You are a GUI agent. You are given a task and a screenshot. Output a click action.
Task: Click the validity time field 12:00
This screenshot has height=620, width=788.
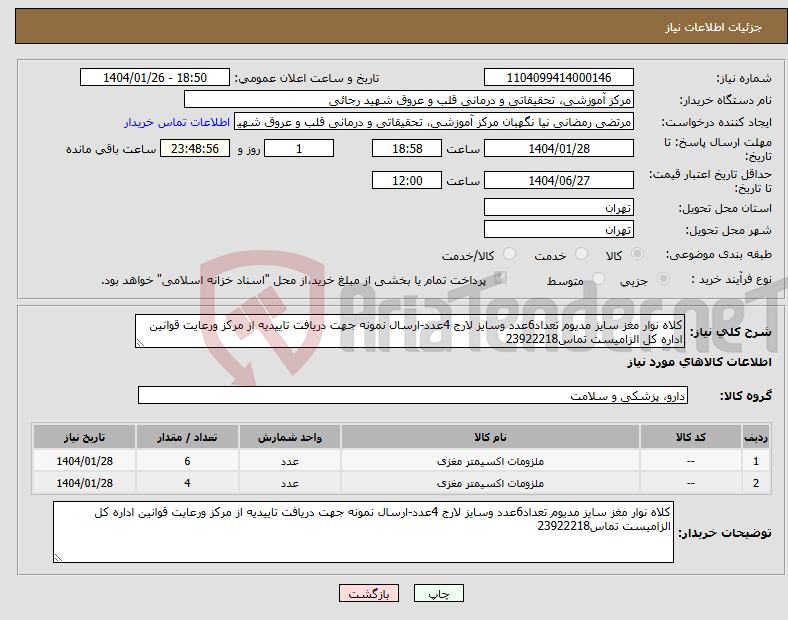tap(407, 180)
